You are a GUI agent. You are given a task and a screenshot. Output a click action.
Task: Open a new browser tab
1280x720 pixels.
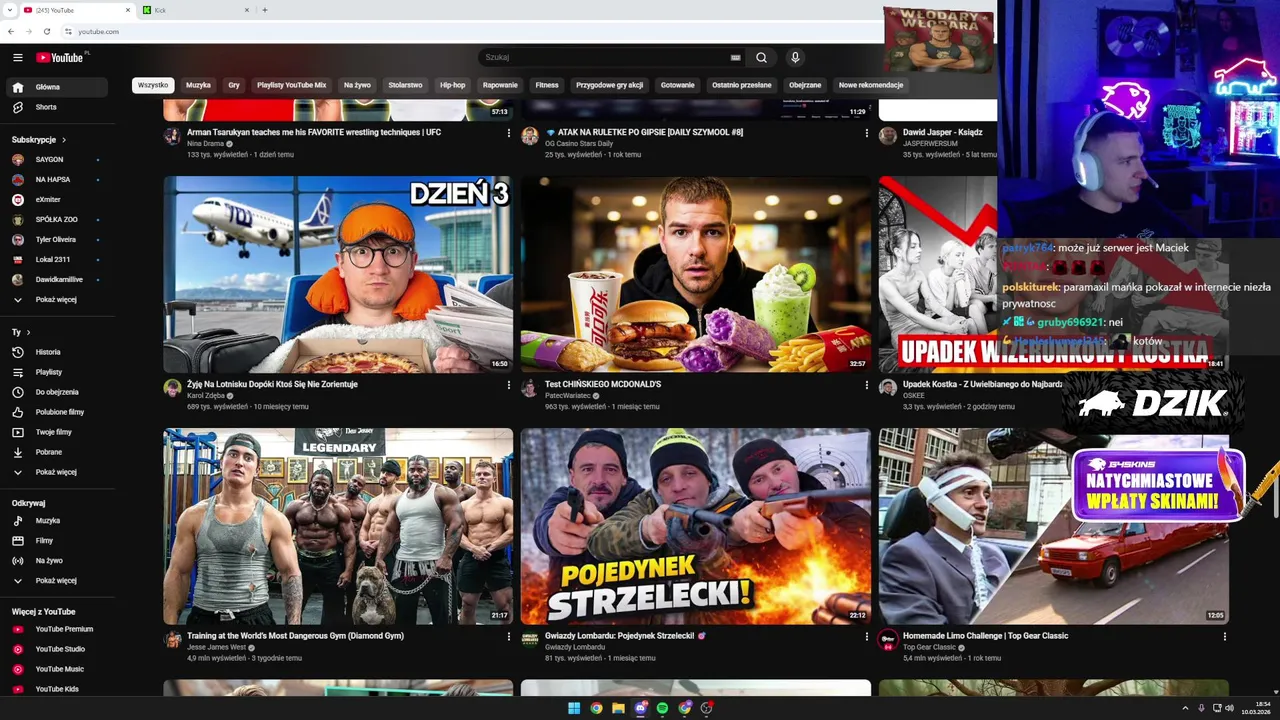tap(265, 10)
